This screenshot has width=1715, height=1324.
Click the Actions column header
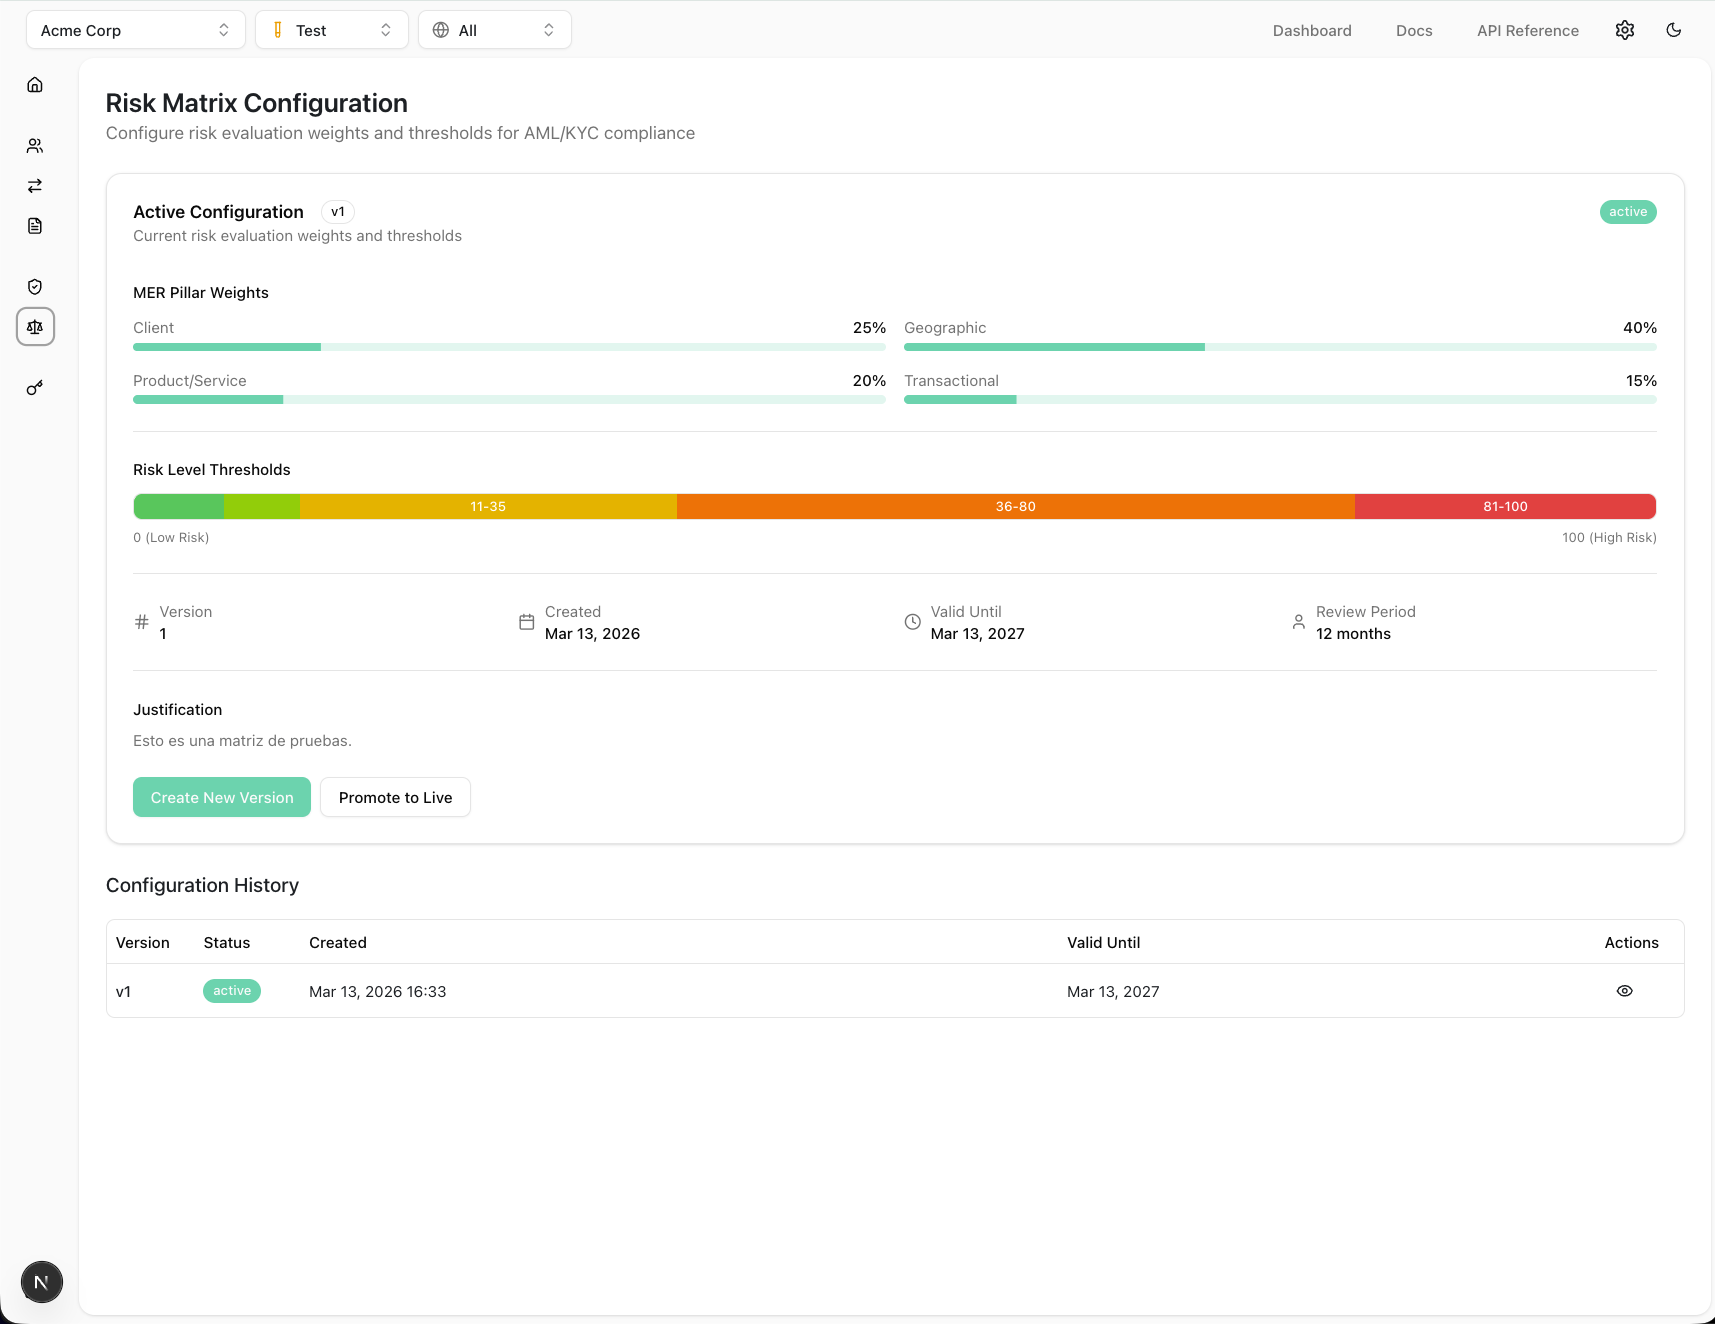(x=1632, y=942)
